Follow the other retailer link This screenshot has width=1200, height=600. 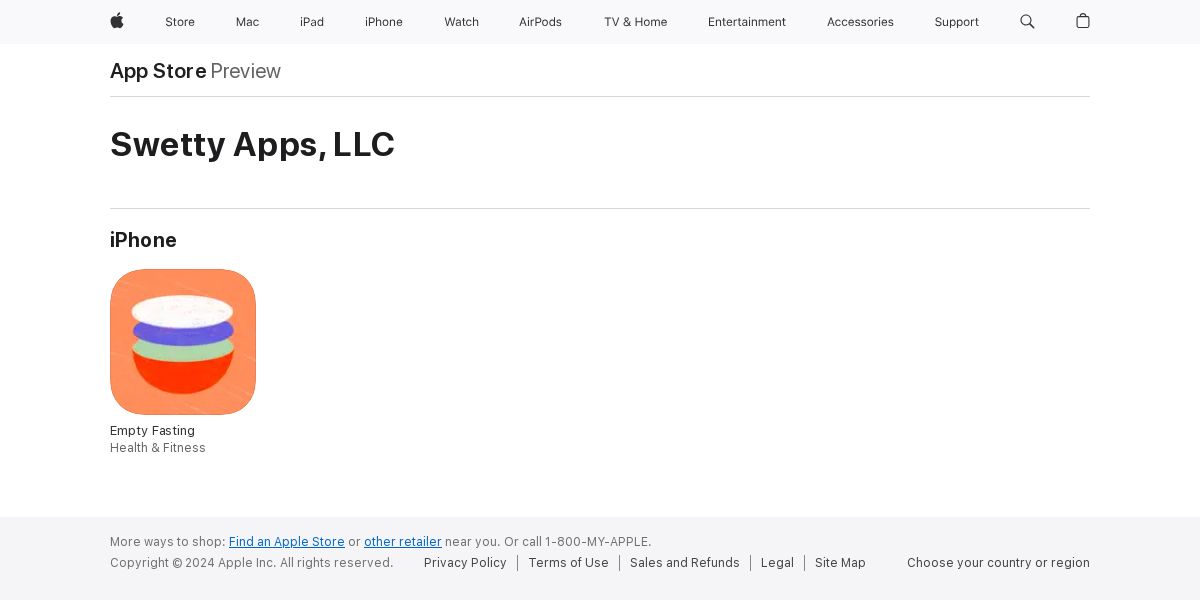[x=403, y=542]
